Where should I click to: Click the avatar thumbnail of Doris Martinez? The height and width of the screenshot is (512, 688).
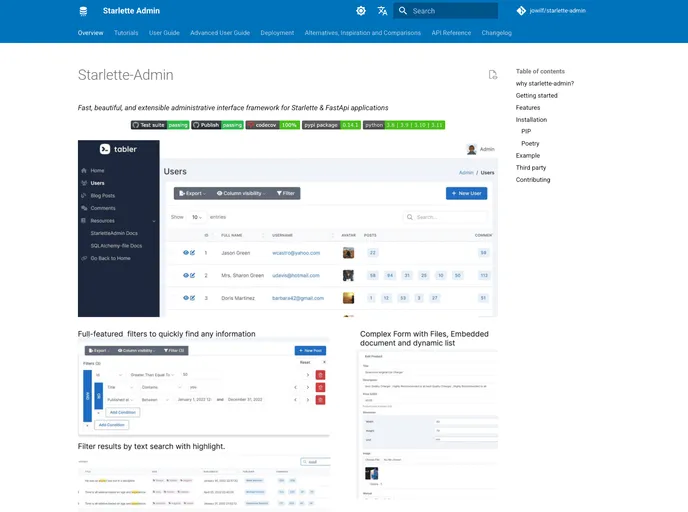[x=348, y=298]
